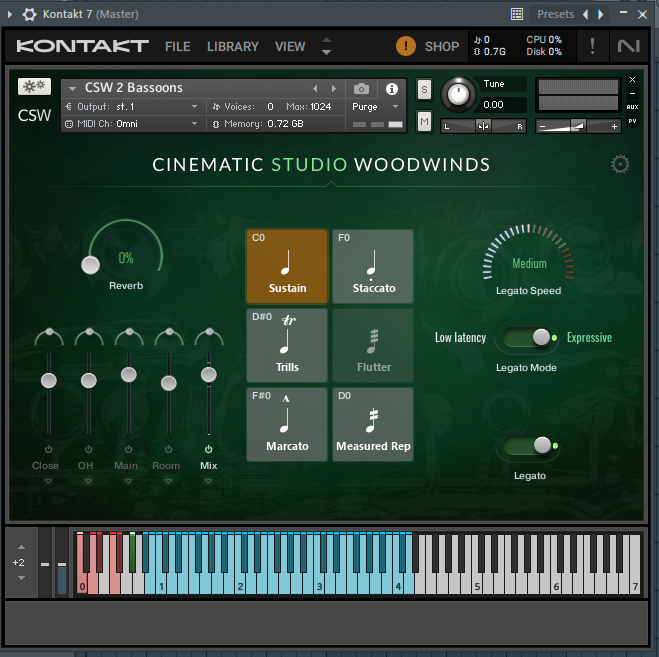Toggle the PV button
This screenshot has width=659, height=657.
[x=632, y=121]
